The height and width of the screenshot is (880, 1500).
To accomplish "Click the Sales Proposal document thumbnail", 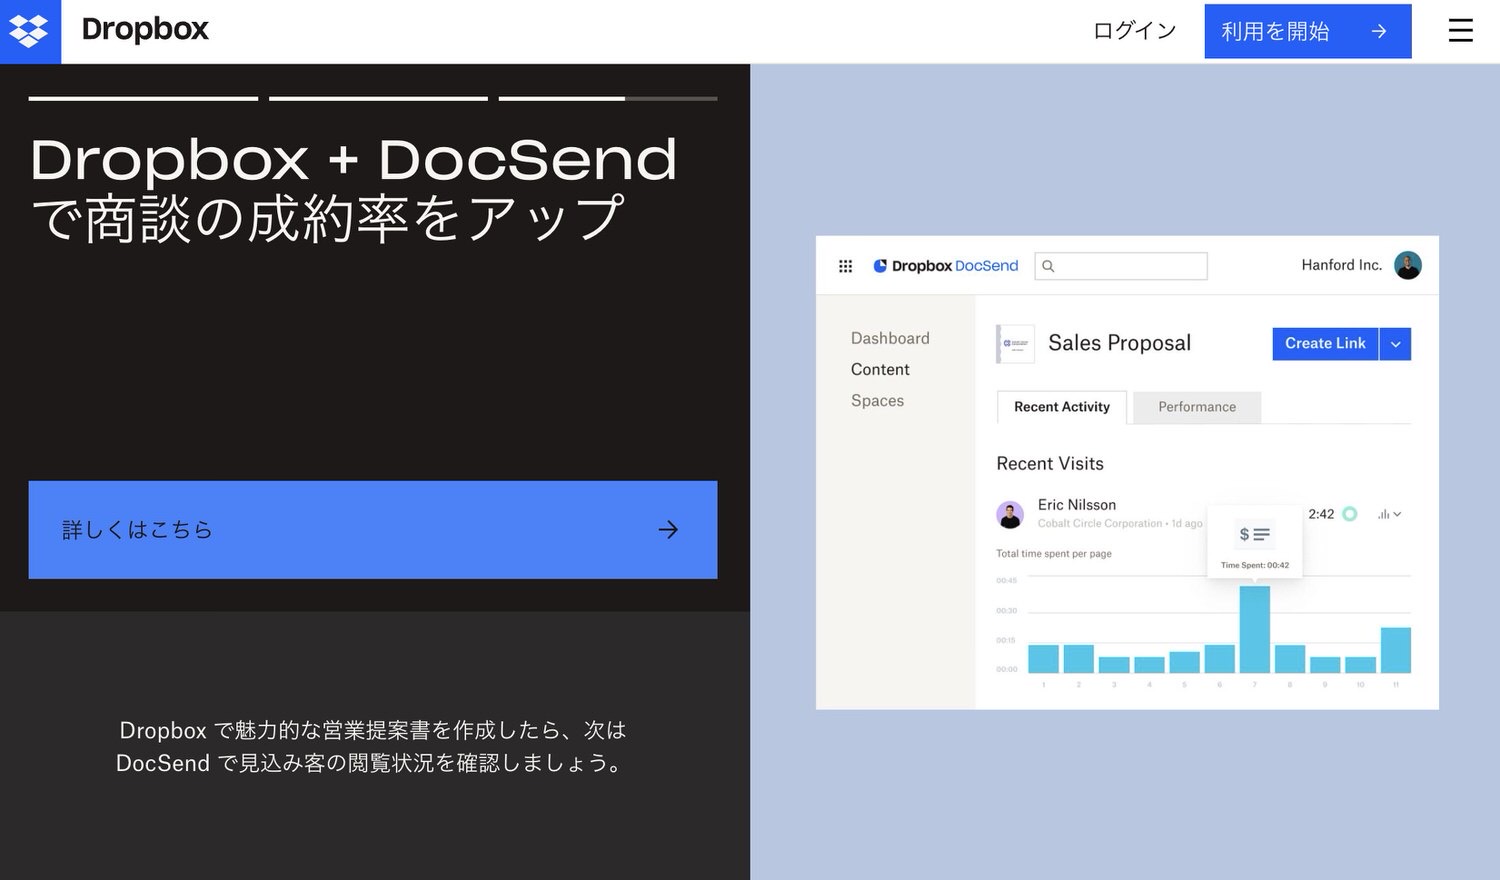I will click(1015, 343).
